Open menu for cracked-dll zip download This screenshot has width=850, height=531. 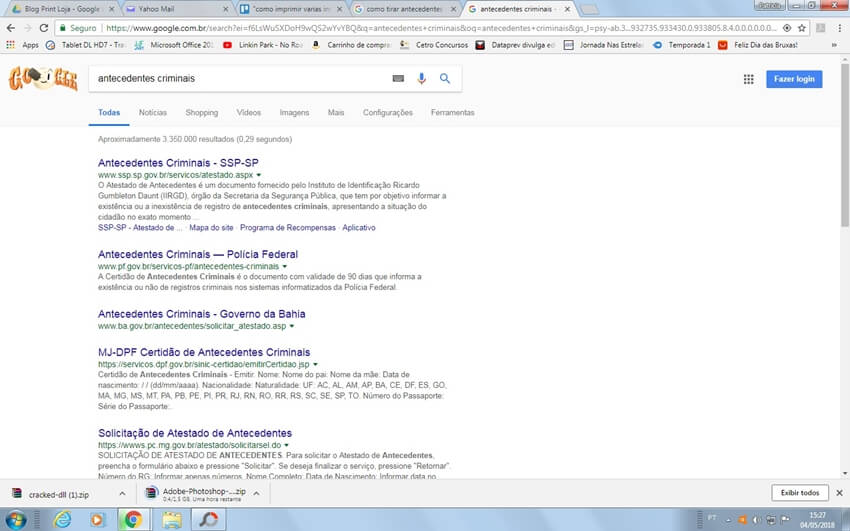(123, 493)
